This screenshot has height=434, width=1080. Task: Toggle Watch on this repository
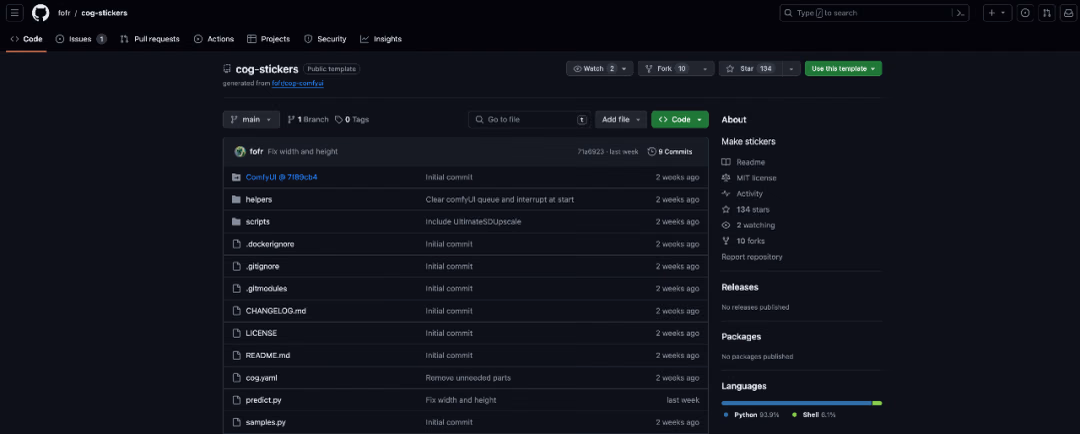[595, 69]
